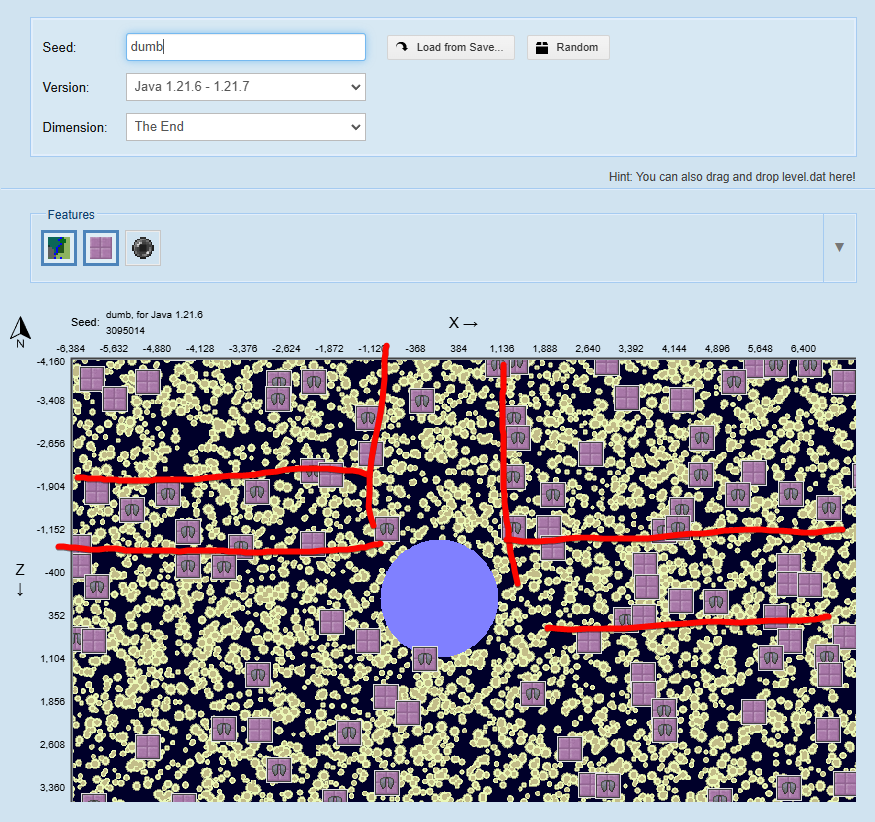
Task: Click the Random seed button
Action: (568, 47)
